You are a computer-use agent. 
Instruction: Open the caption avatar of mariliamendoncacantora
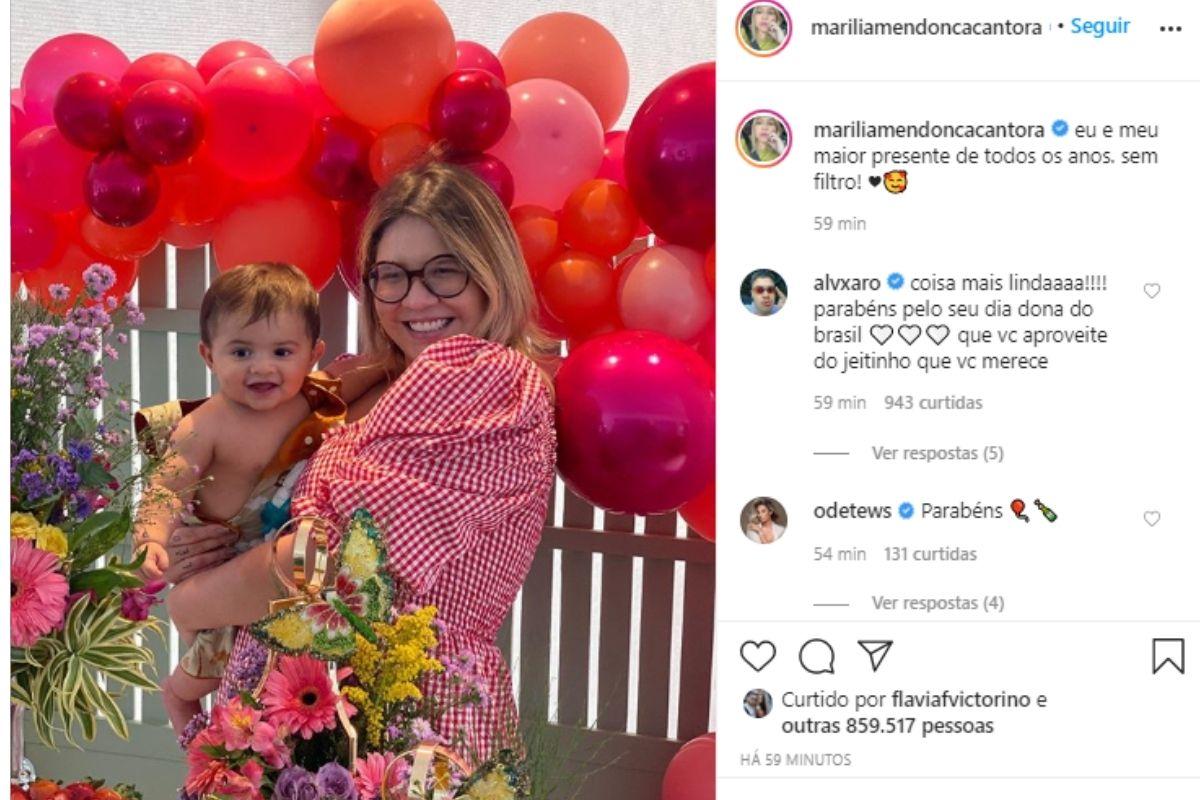click(764, 138)
